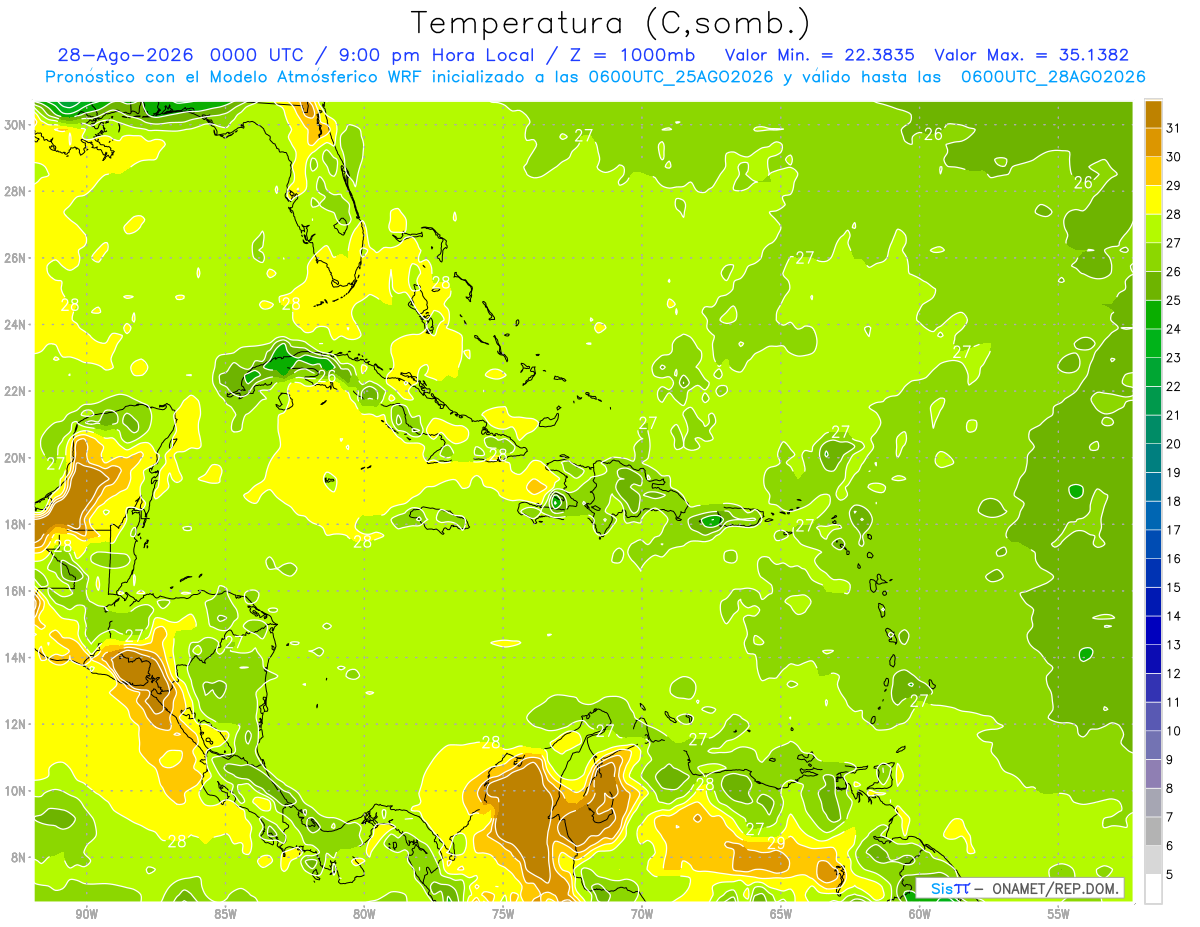This screenshot has height=927, width=1200.
Task: Click the '70W' longitude axis label
Action: (x=642, y=914)
